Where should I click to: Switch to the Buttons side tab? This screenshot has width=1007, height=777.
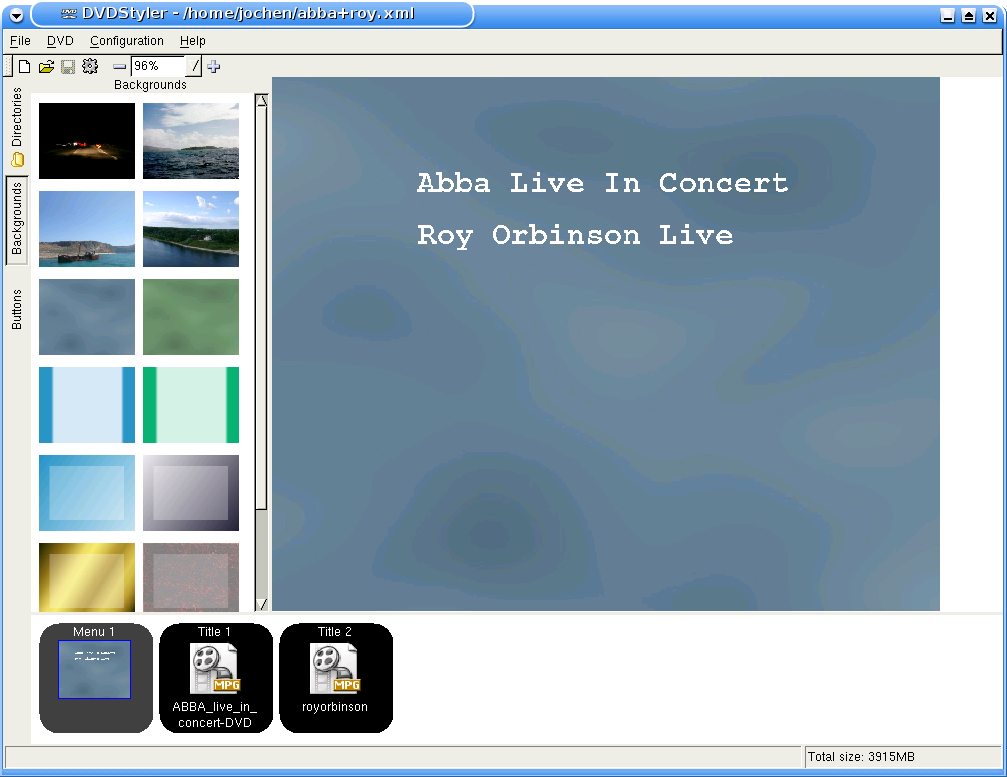[x=17, y=309]
